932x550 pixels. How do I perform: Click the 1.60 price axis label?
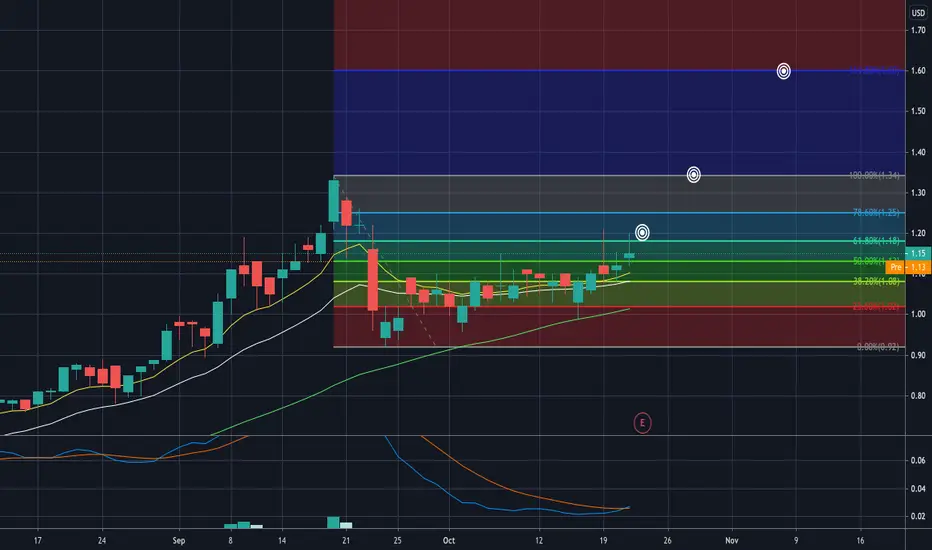(918, 71)
